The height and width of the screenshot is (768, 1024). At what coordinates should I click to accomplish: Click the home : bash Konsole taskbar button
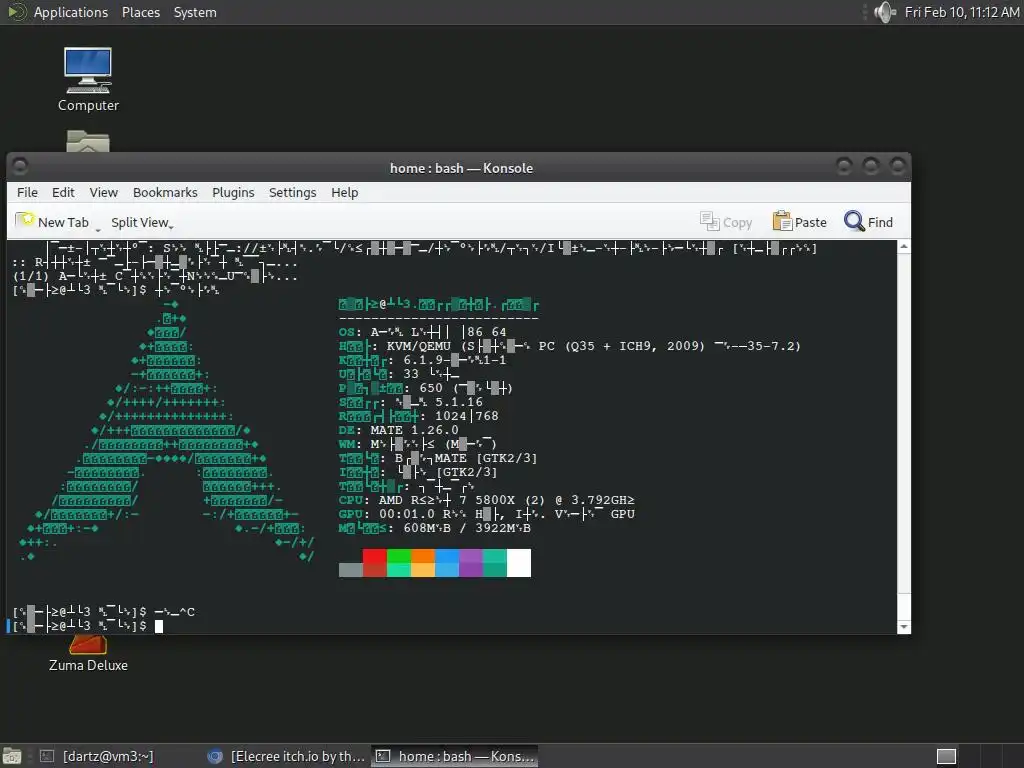click(x=455, y=756)
